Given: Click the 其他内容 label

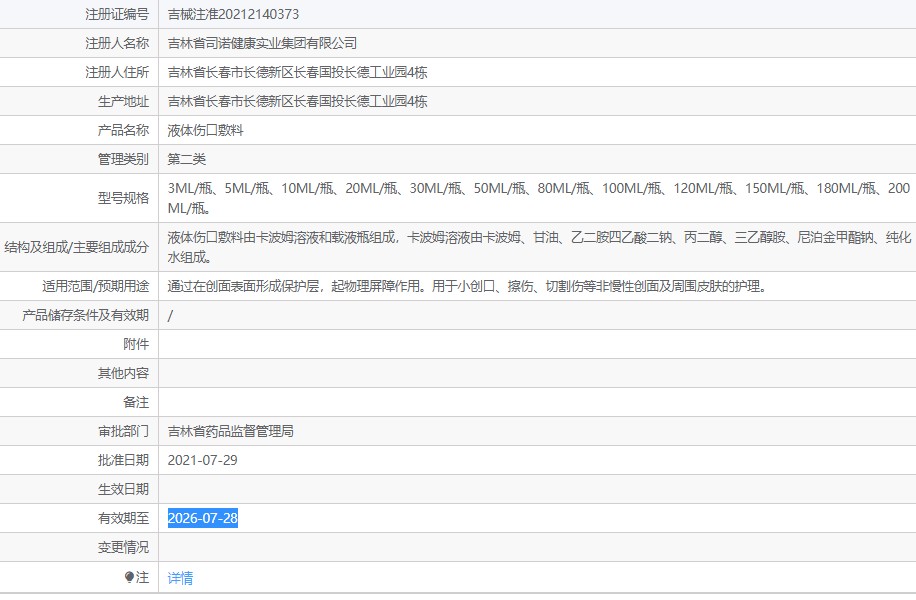Looking at the screenshot, I should (x=123, y=373).
